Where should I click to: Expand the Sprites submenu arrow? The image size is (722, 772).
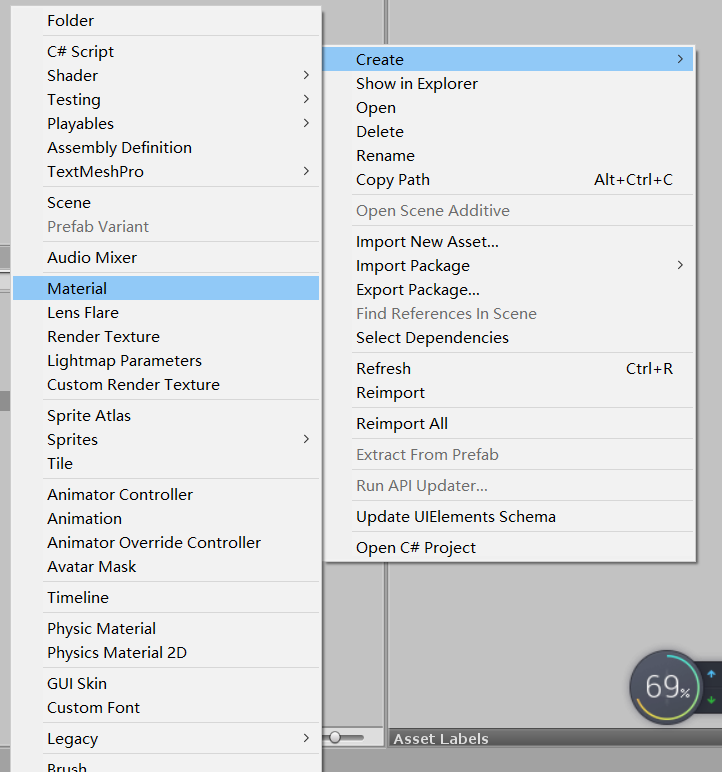(306, 439)
